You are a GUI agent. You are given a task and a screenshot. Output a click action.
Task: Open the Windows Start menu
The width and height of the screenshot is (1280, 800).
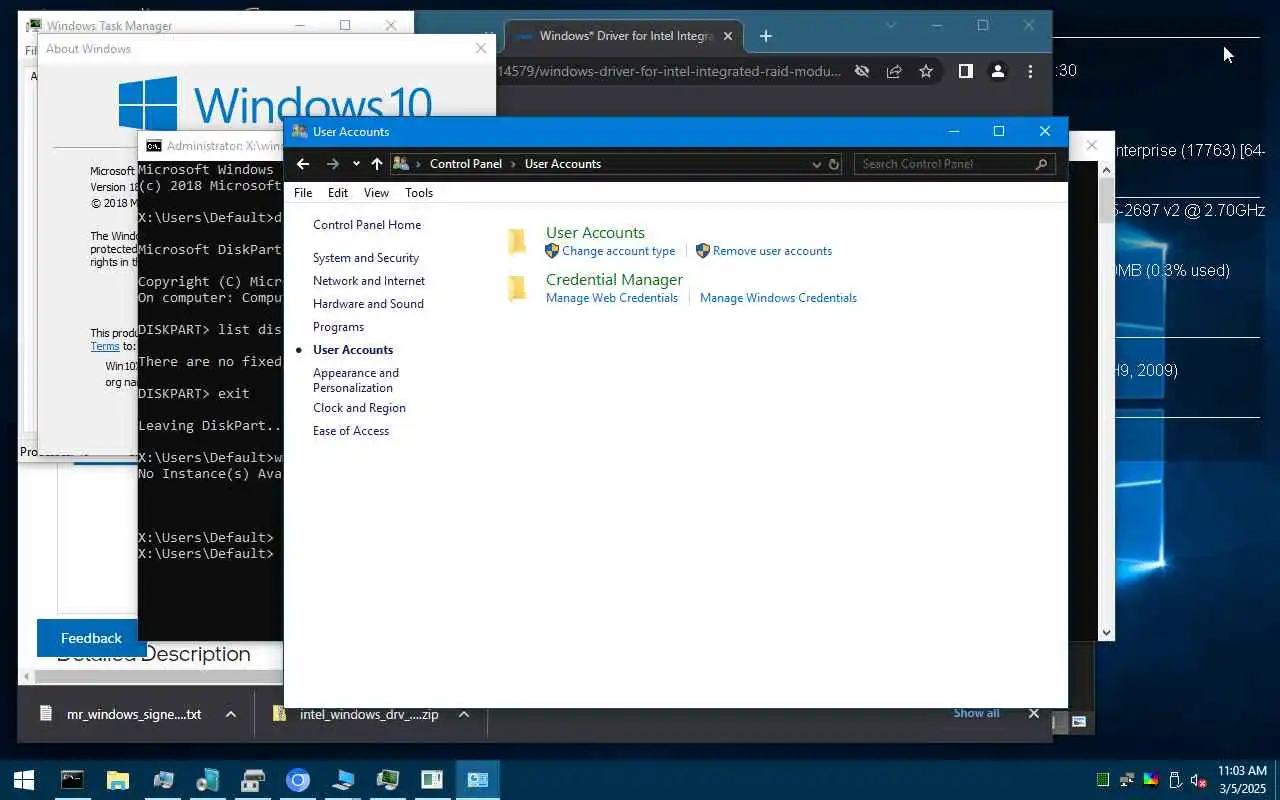24,780
